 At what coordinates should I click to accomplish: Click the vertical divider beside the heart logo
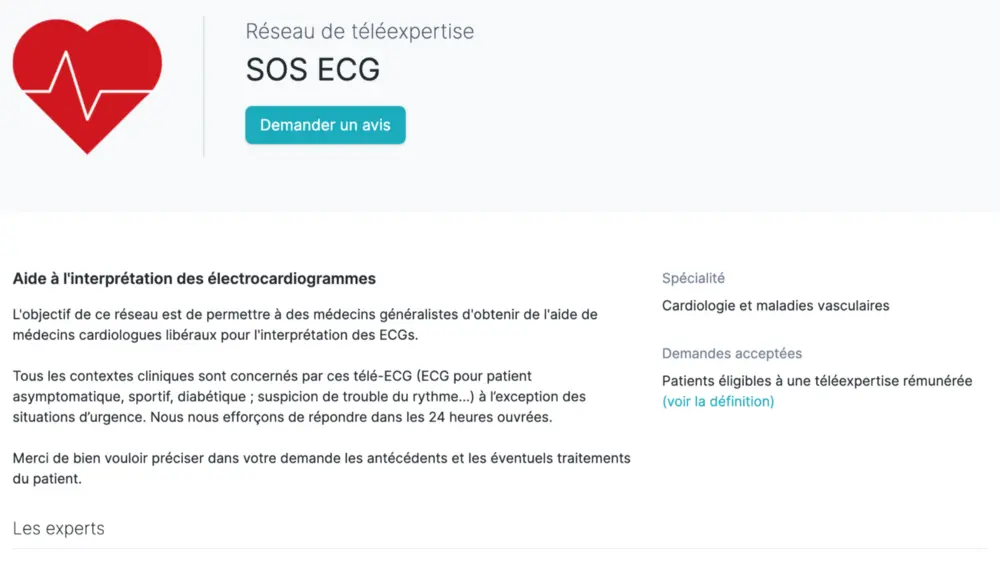coord(204,86)
